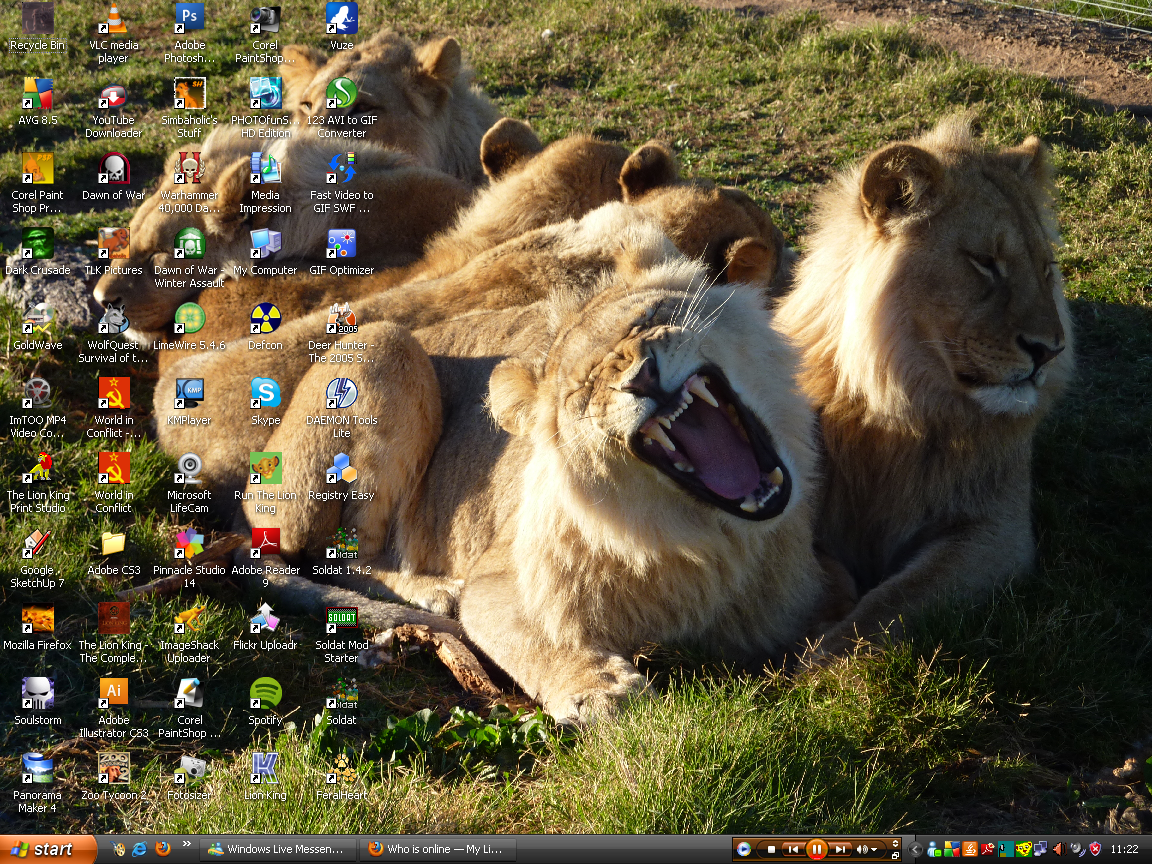Image resolution: width=1152 pixels, height=864 pixels.
Task: Open the VLC media player shortcut
Action: (x=113, y=21)
